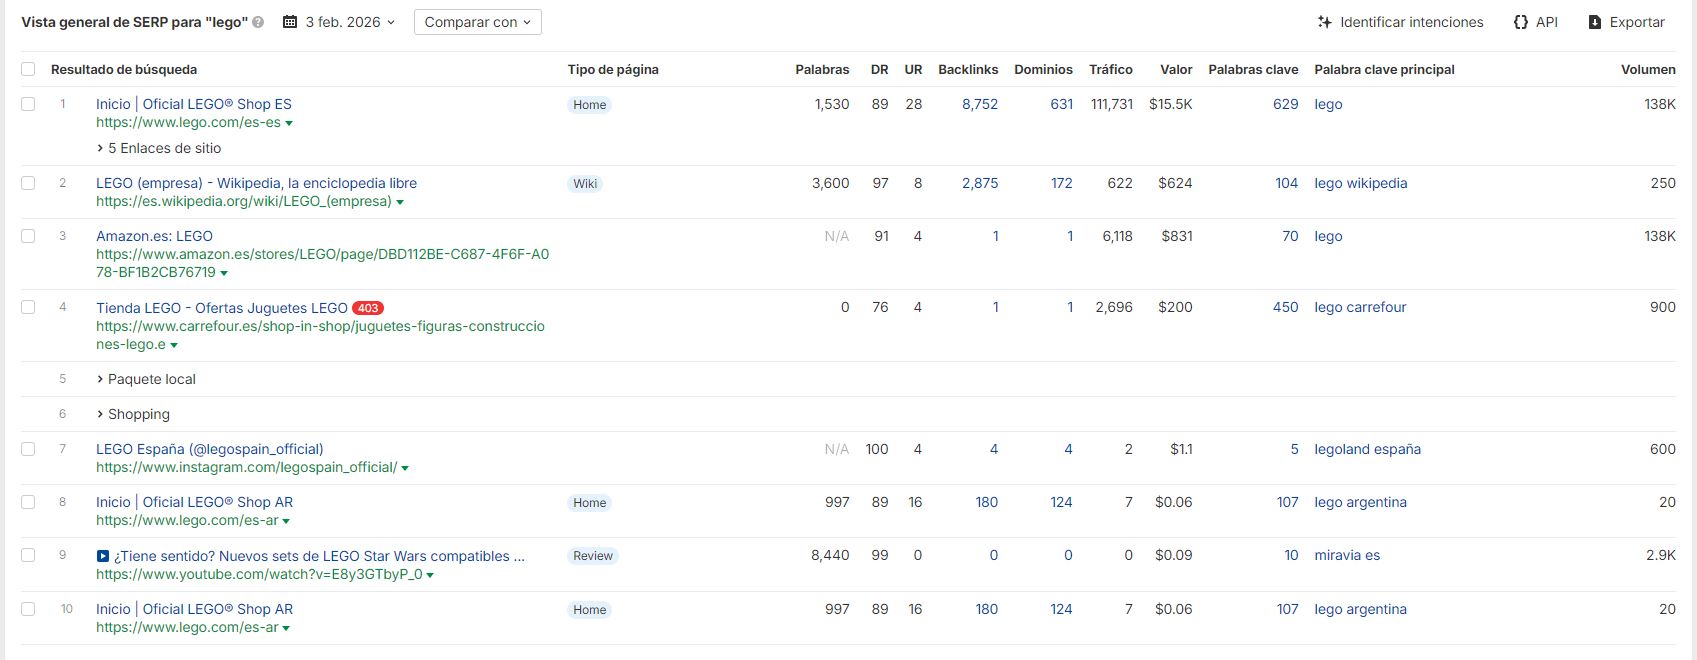This screenshot has height=660, width=1697.
Task: Click the 8,752 backlinks value
Action: [x=980, y=104]
